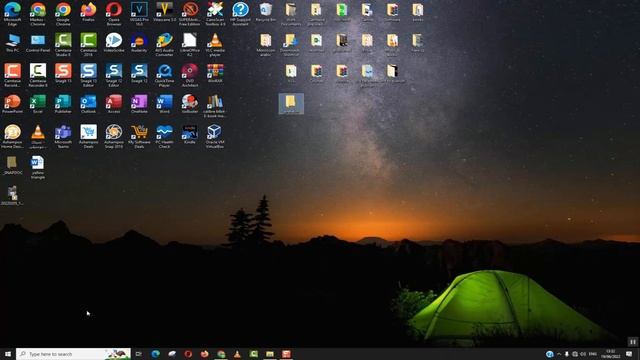
Task: Select the Markos Chrome desktop shortcut
Action: pyautogui.click(x=38, y=13)
